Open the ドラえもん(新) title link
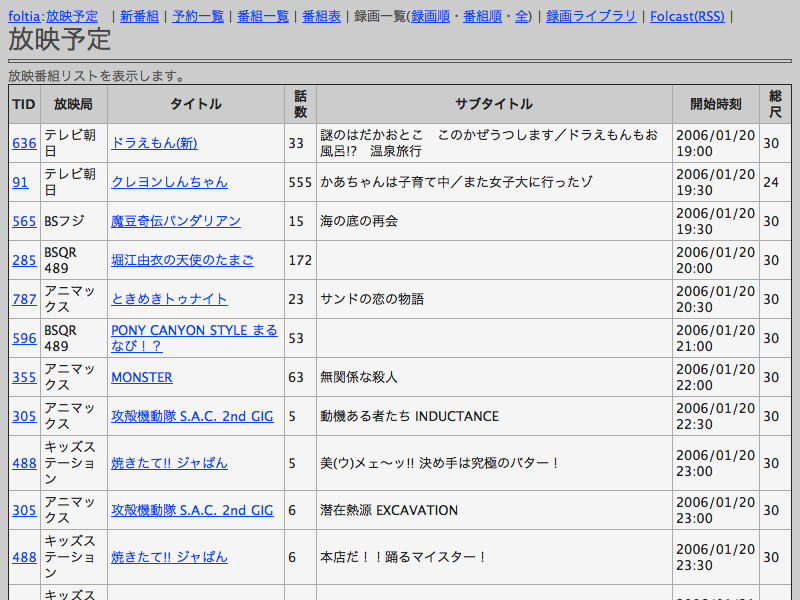The image size is (800, 600). tap(154, 143)
